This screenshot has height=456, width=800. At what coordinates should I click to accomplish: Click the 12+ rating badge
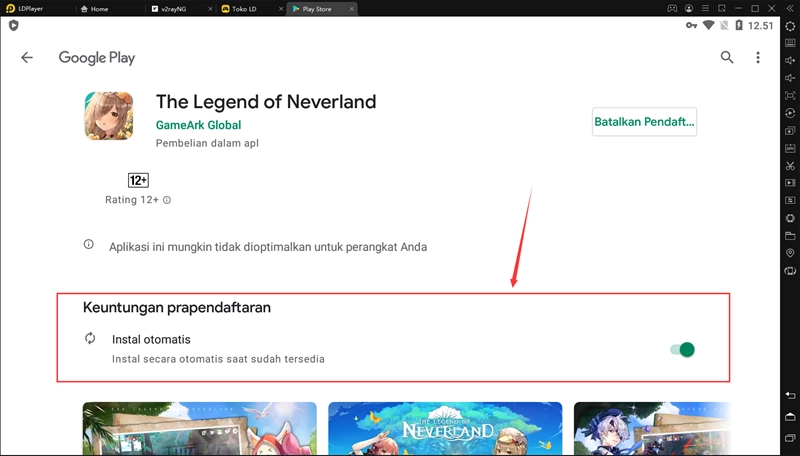point(138,180)
